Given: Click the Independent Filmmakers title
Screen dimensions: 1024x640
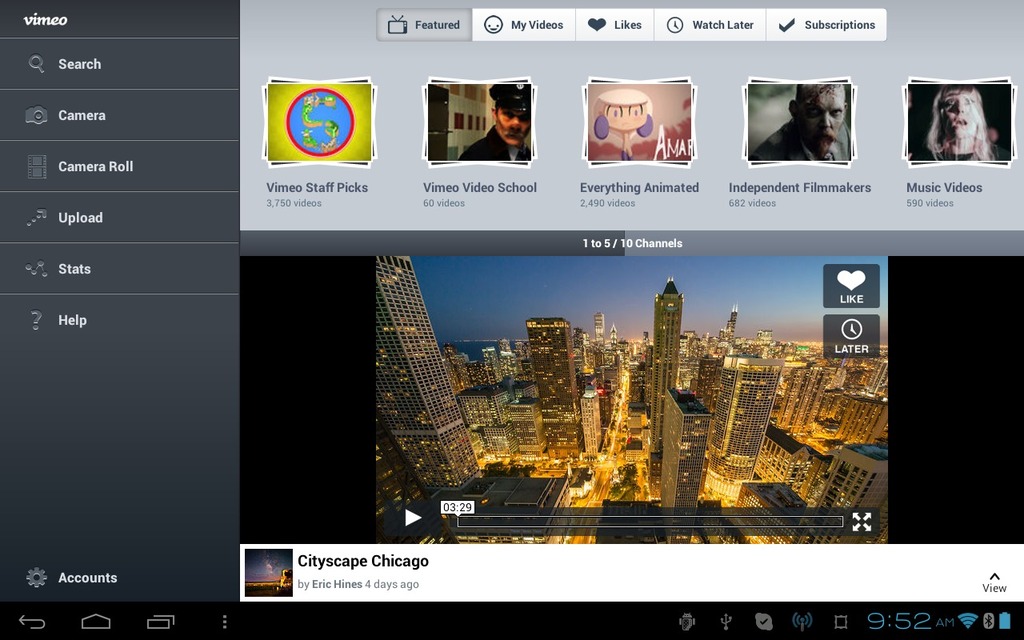Looking at the screenshot, I should [x=800, y=187].
